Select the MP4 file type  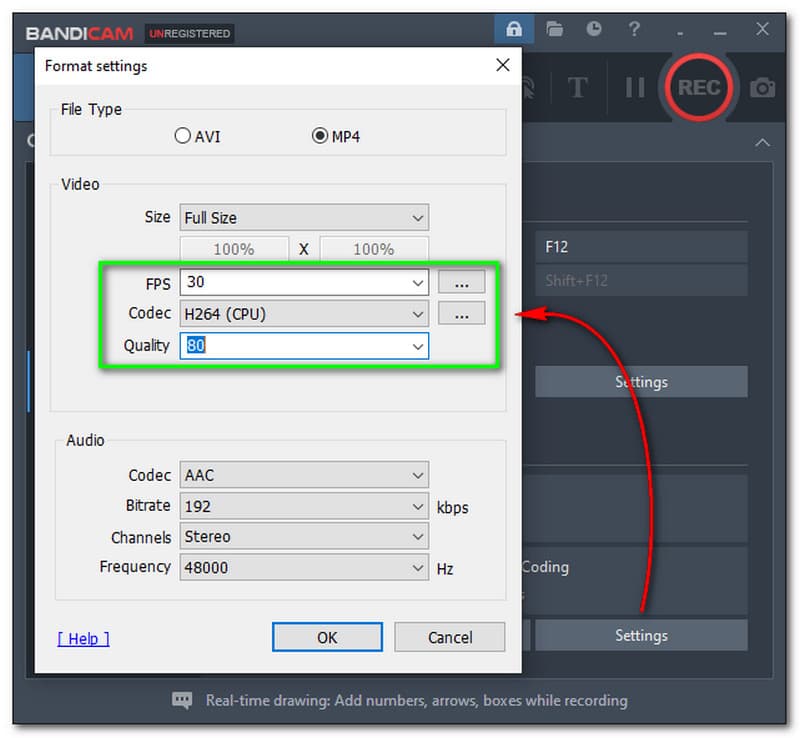point(321,136)
